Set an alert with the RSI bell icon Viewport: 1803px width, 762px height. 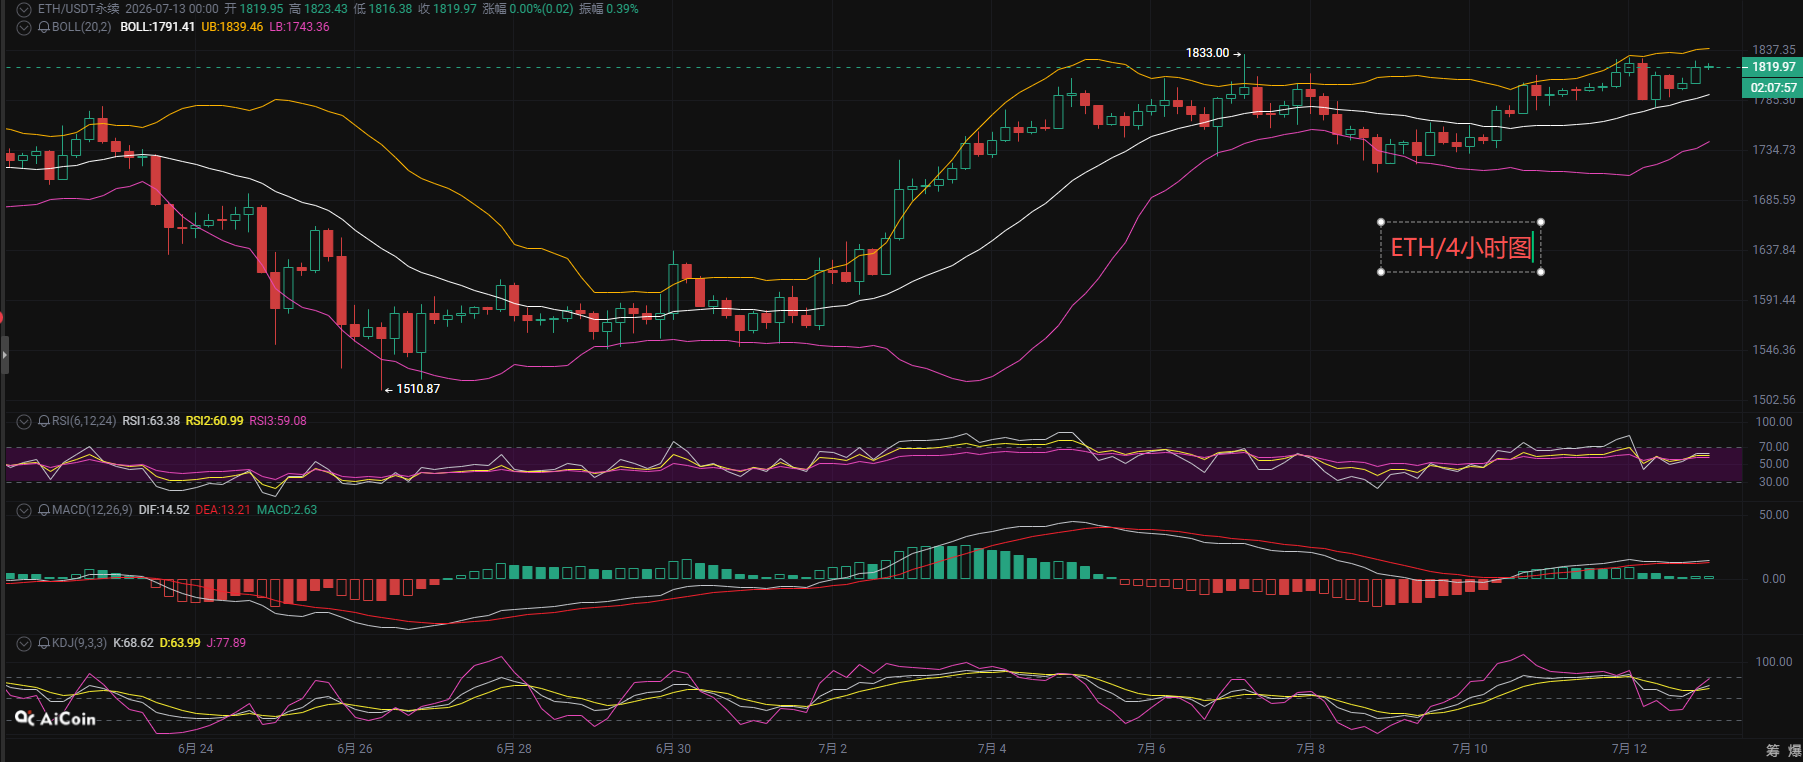[x=44, y=421]
